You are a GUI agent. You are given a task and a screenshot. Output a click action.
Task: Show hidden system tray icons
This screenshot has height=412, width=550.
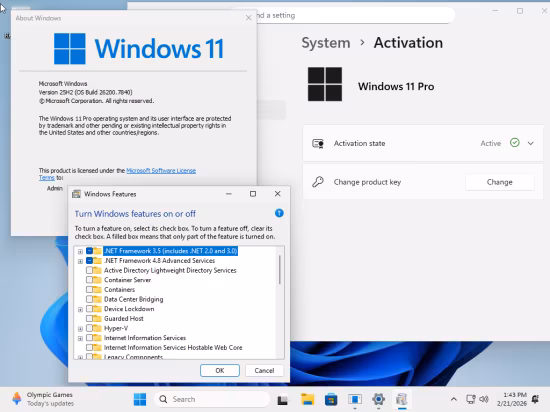(x=454, y=399)
